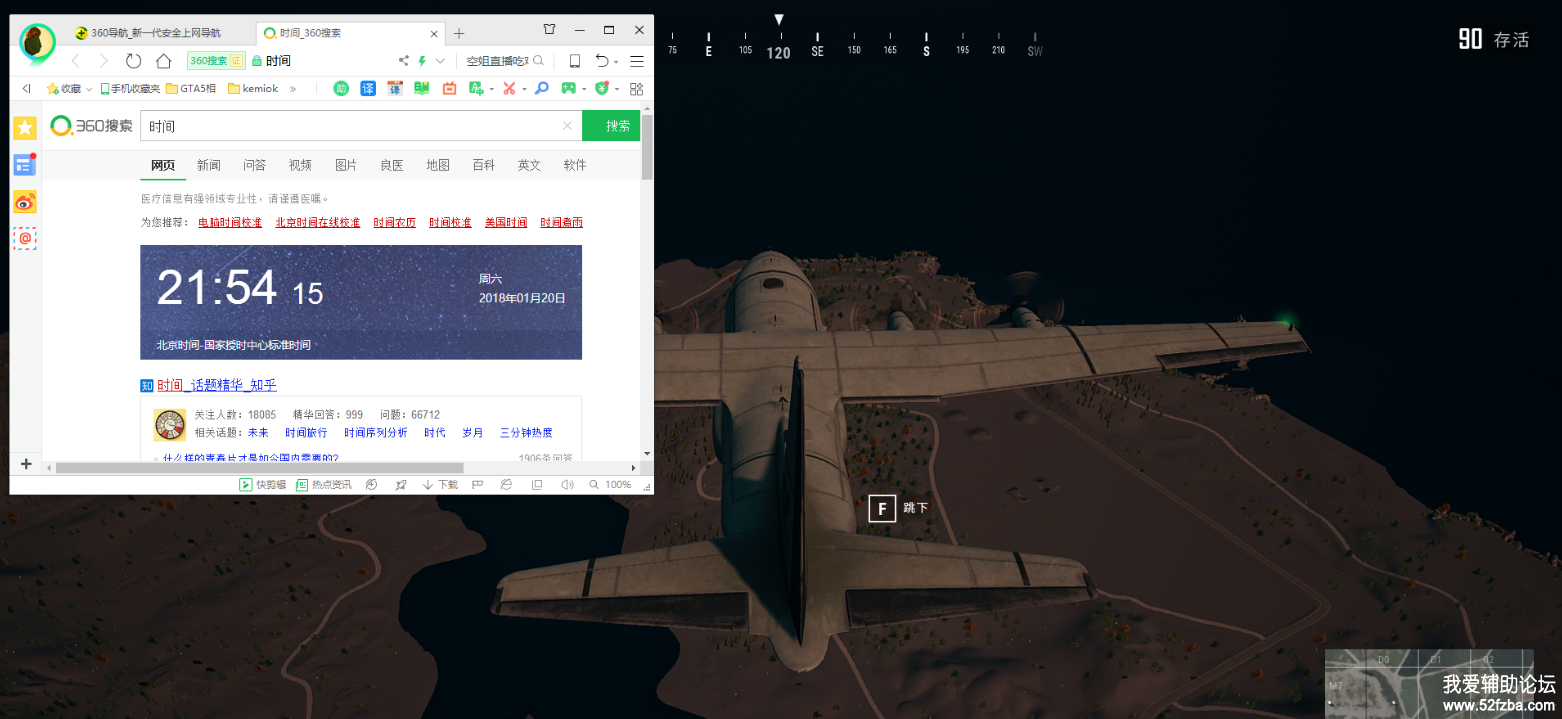Click the browser forward arrow
This screenshot has height=719, width=1562.
click(104, 61)
